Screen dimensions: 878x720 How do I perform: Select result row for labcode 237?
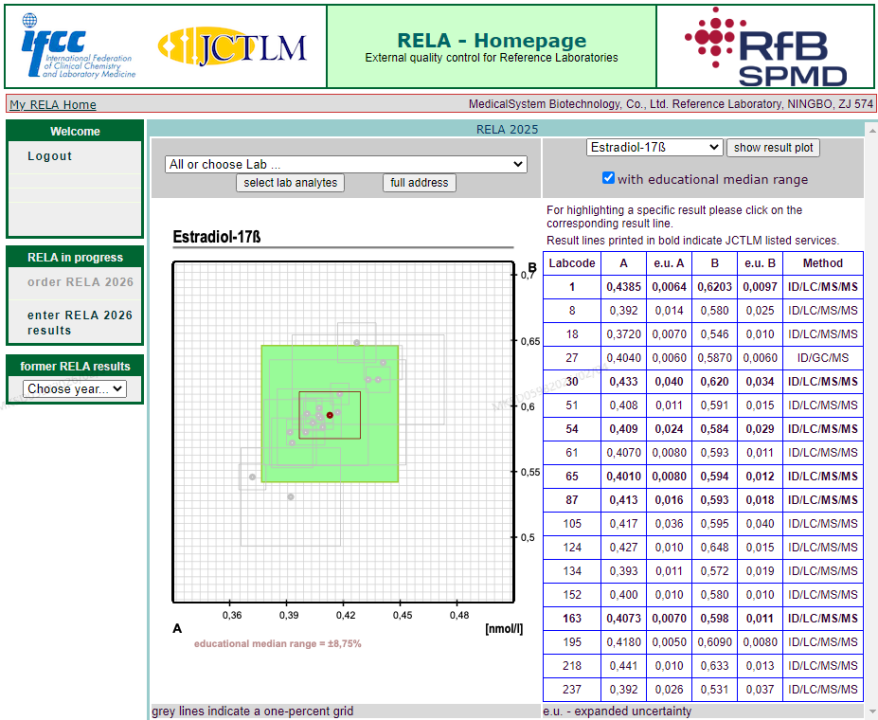coord(703,690)
